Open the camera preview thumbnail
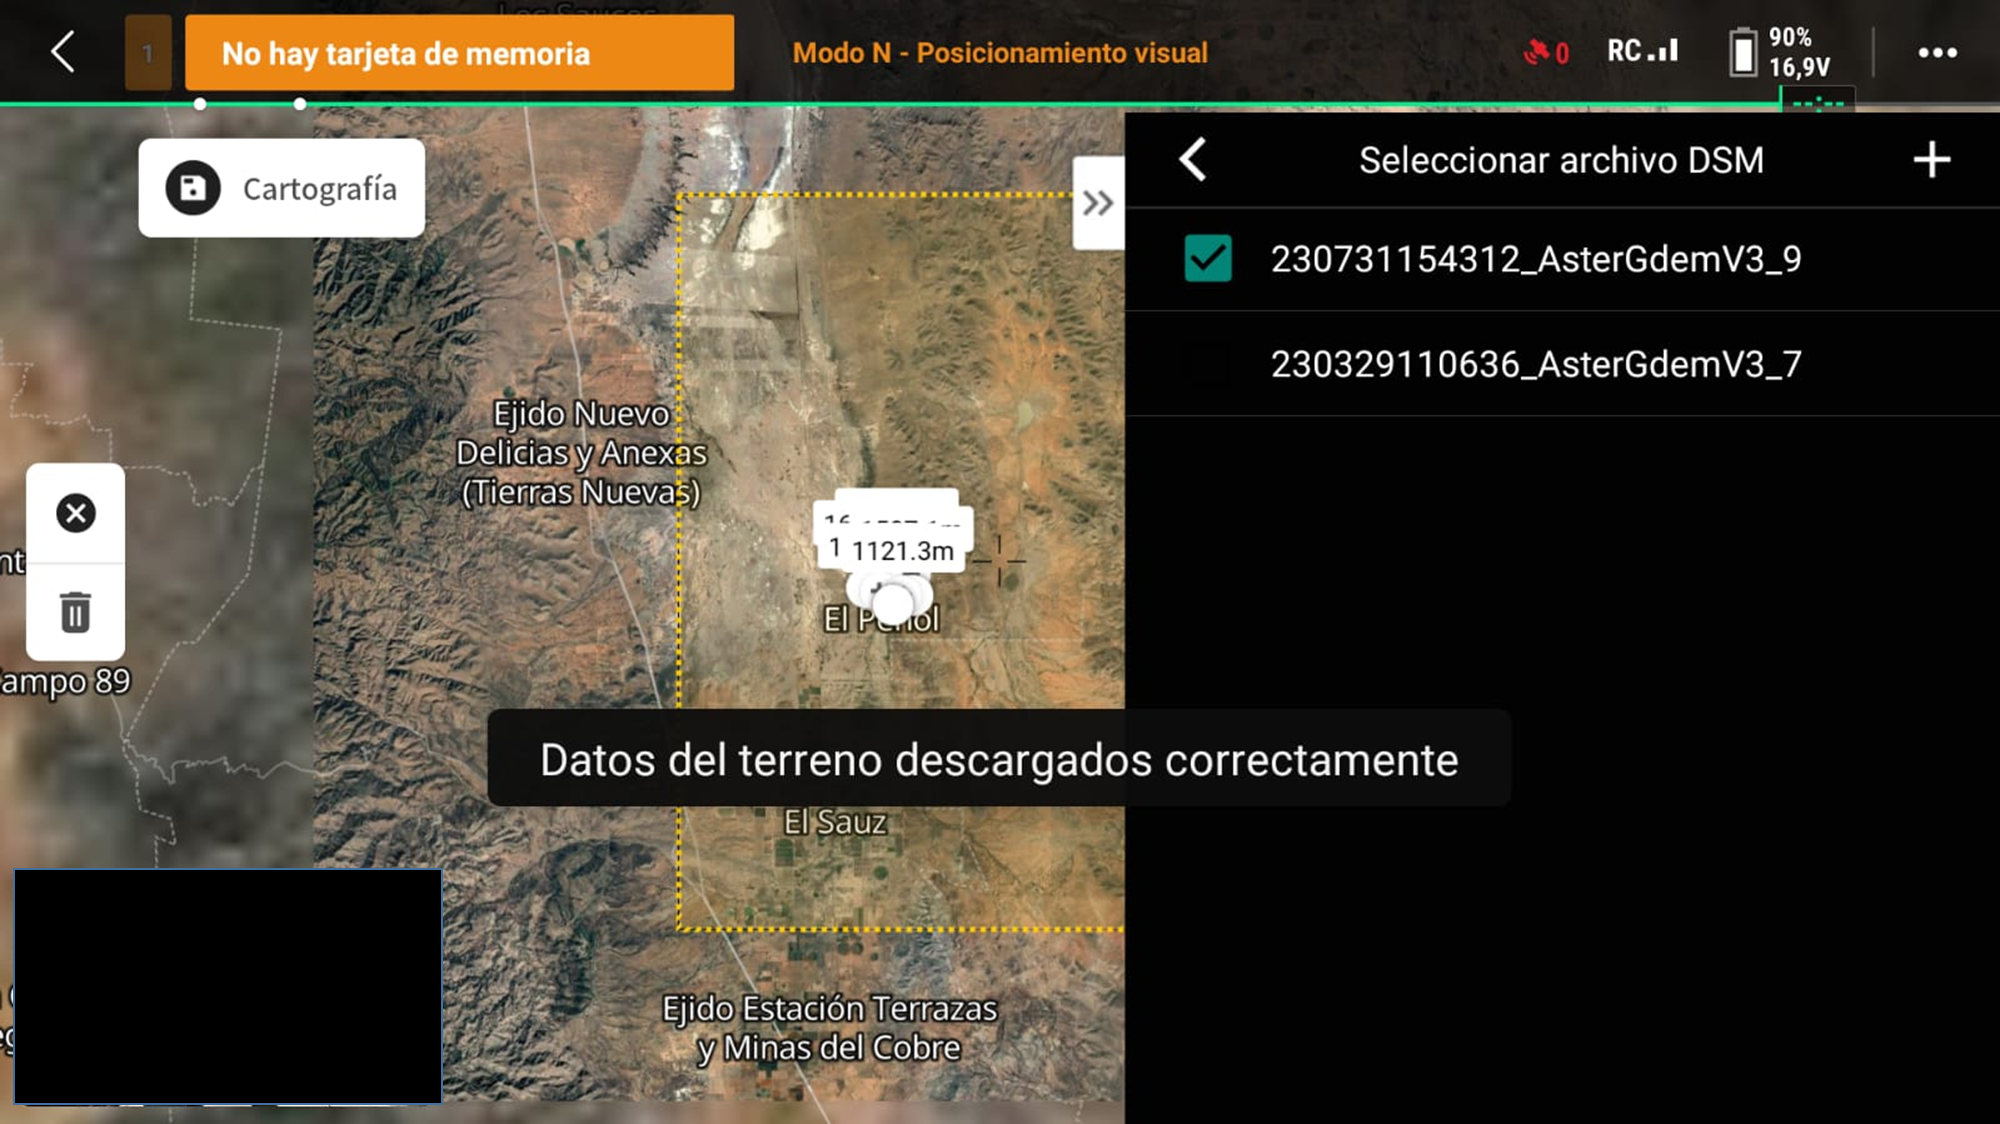The image size is (2000, 1124). (x=228, y=986)
